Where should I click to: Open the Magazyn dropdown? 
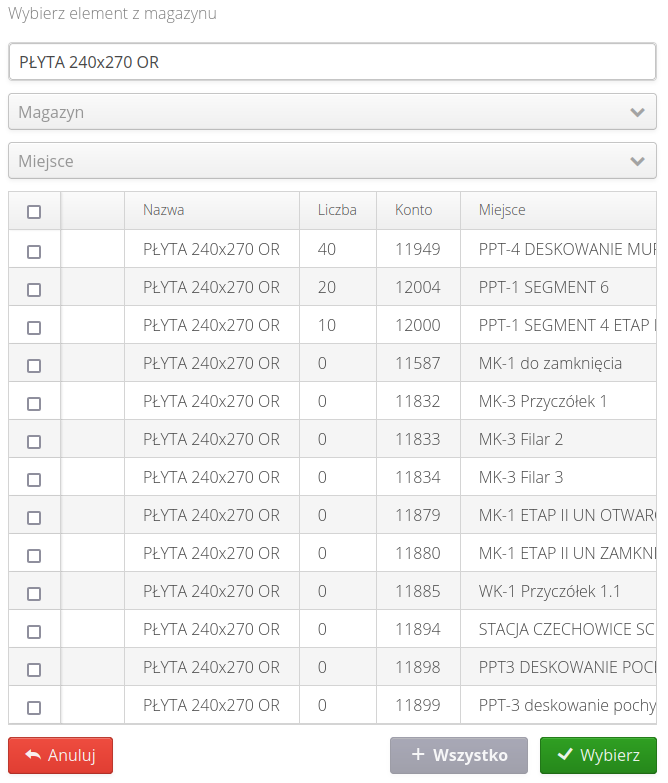click(x=320, y=112)
